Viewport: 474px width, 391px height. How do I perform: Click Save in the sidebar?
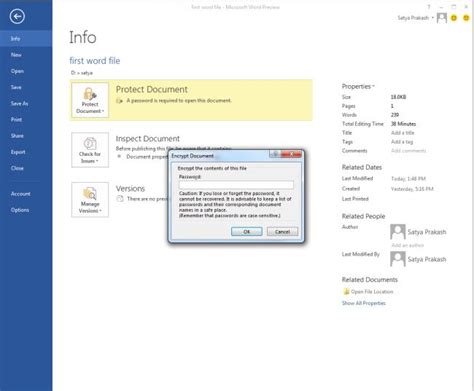point(26,87)
